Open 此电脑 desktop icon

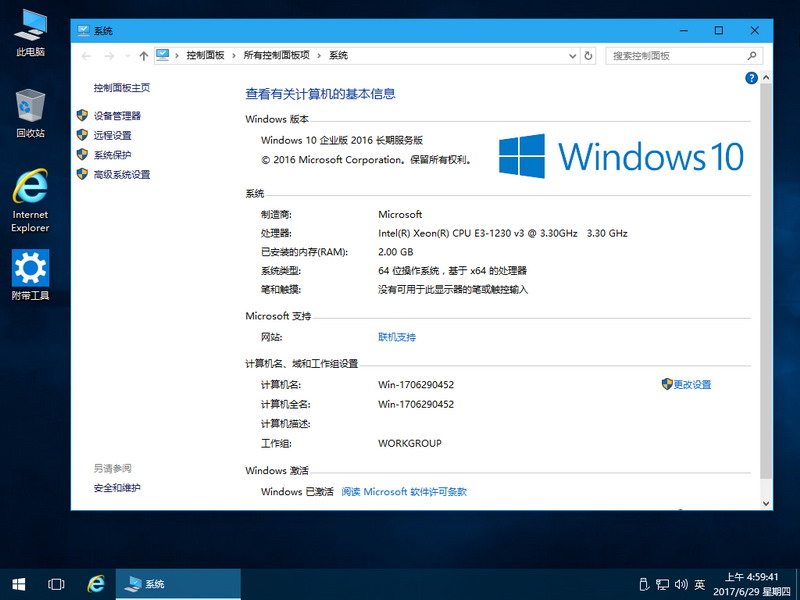31,33
